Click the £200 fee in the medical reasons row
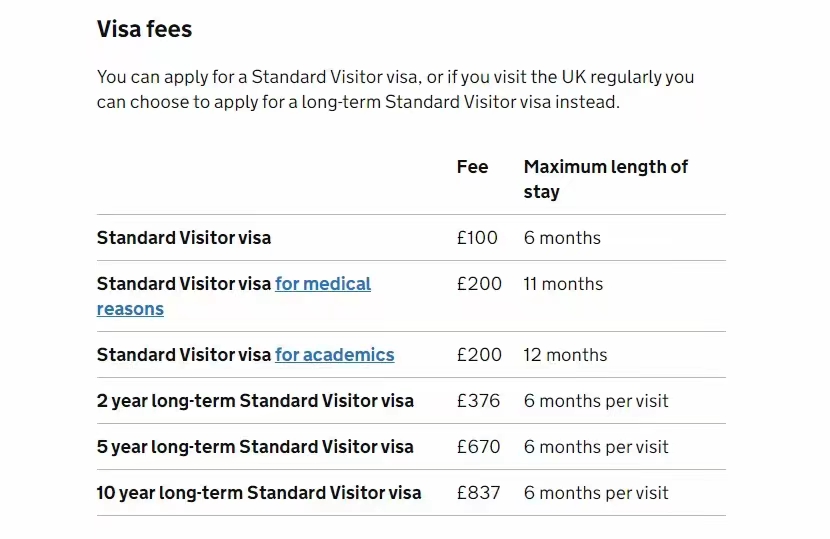Viewport: 830px width, 539px height. coord(479,284)
